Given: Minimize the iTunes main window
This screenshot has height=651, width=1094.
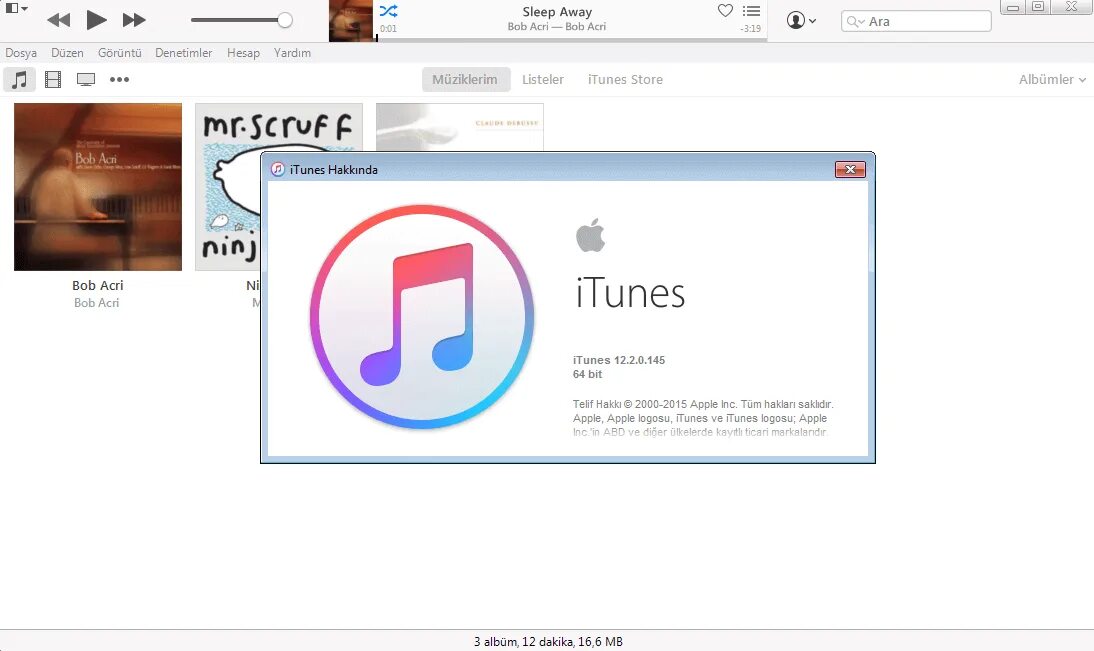Looking at the screenshot, I should pos(1013,8).
